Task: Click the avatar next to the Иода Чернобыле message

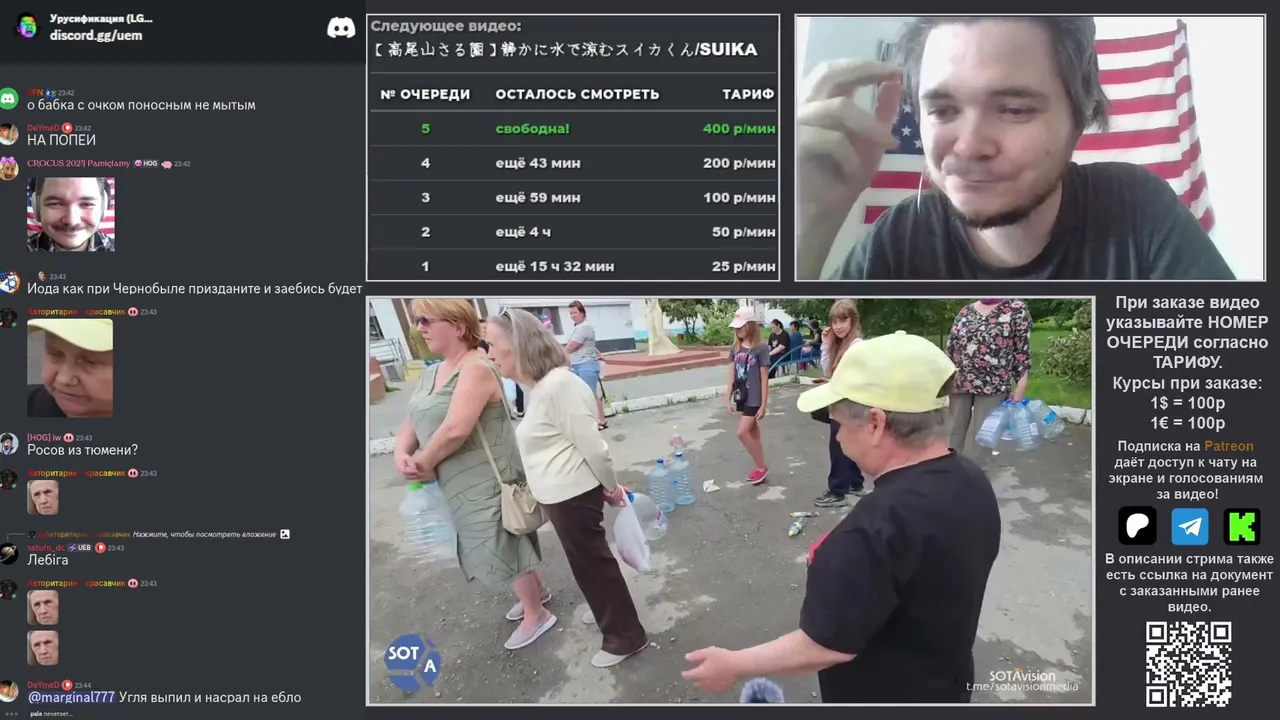Action: 9,283
